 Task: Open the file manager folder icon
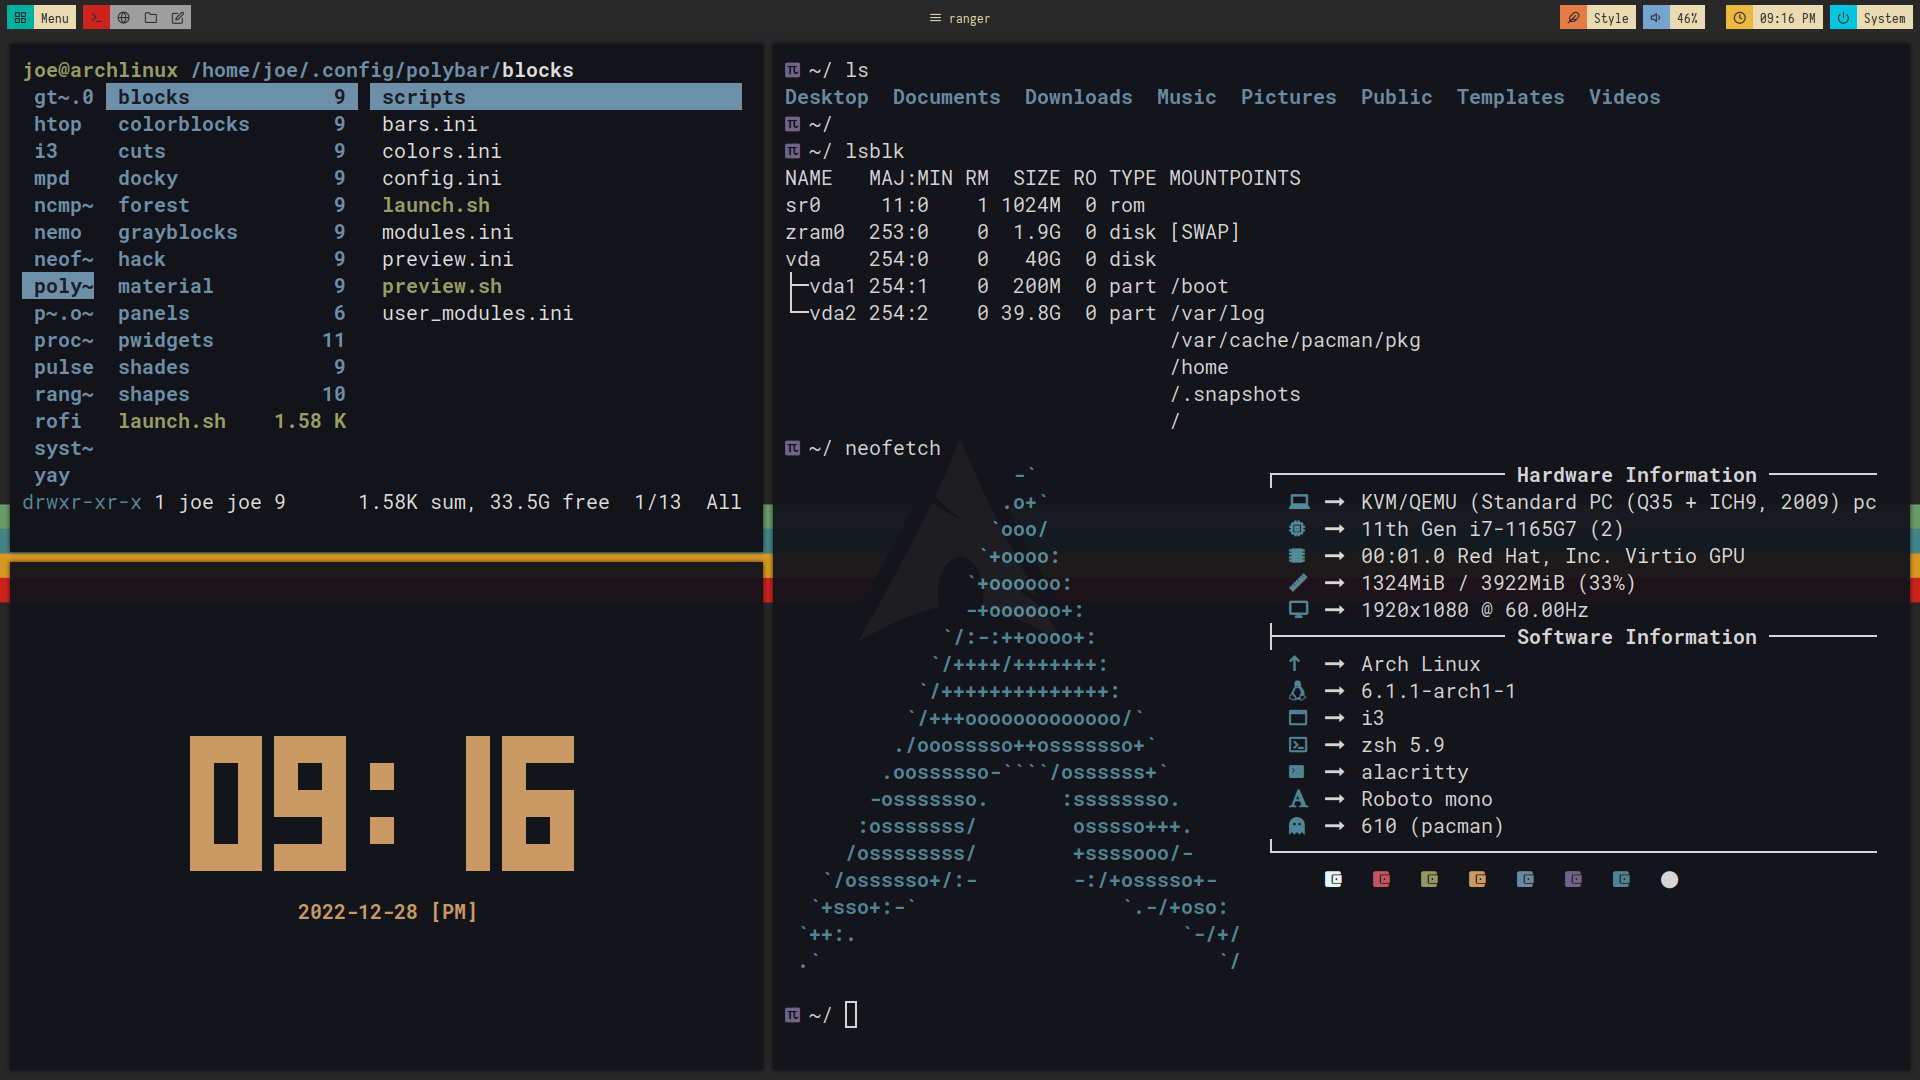coord(151,17)
